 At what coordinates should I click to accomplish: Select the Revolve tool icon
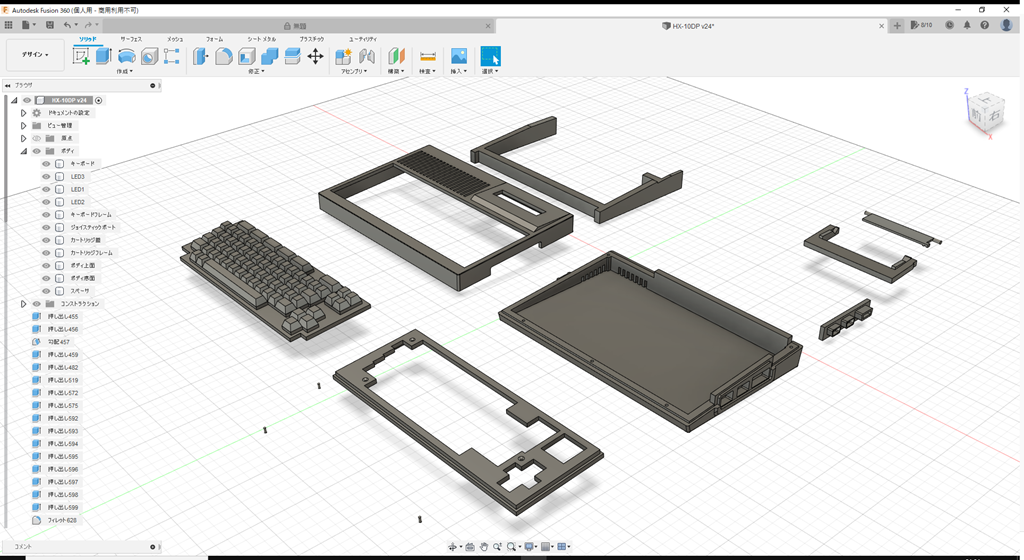coord(127,56)
